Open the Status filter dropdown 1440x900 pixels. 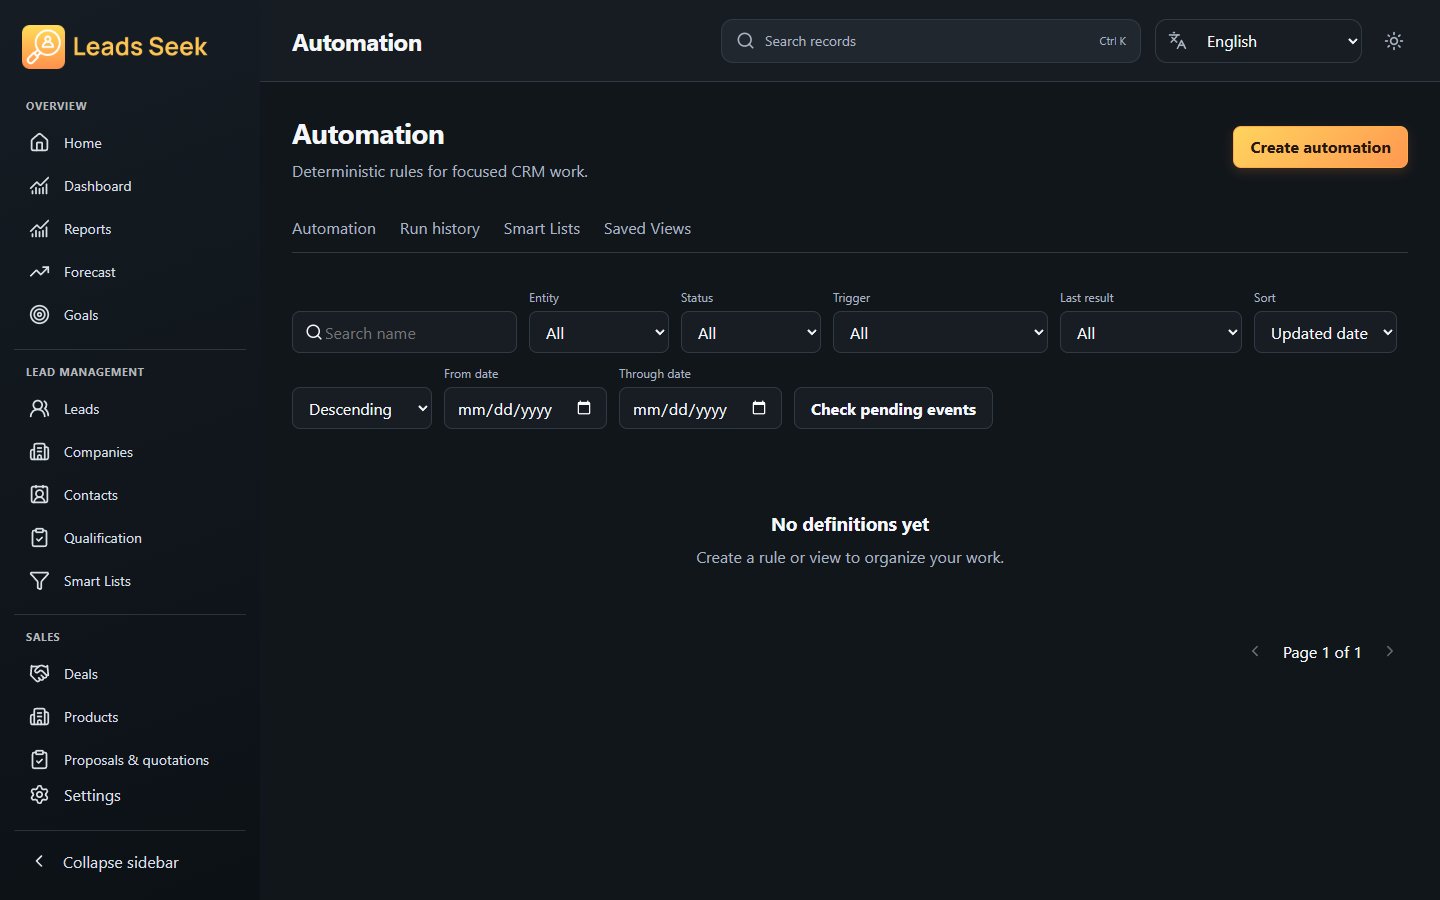pyautogui.click(x=751, y=332)
